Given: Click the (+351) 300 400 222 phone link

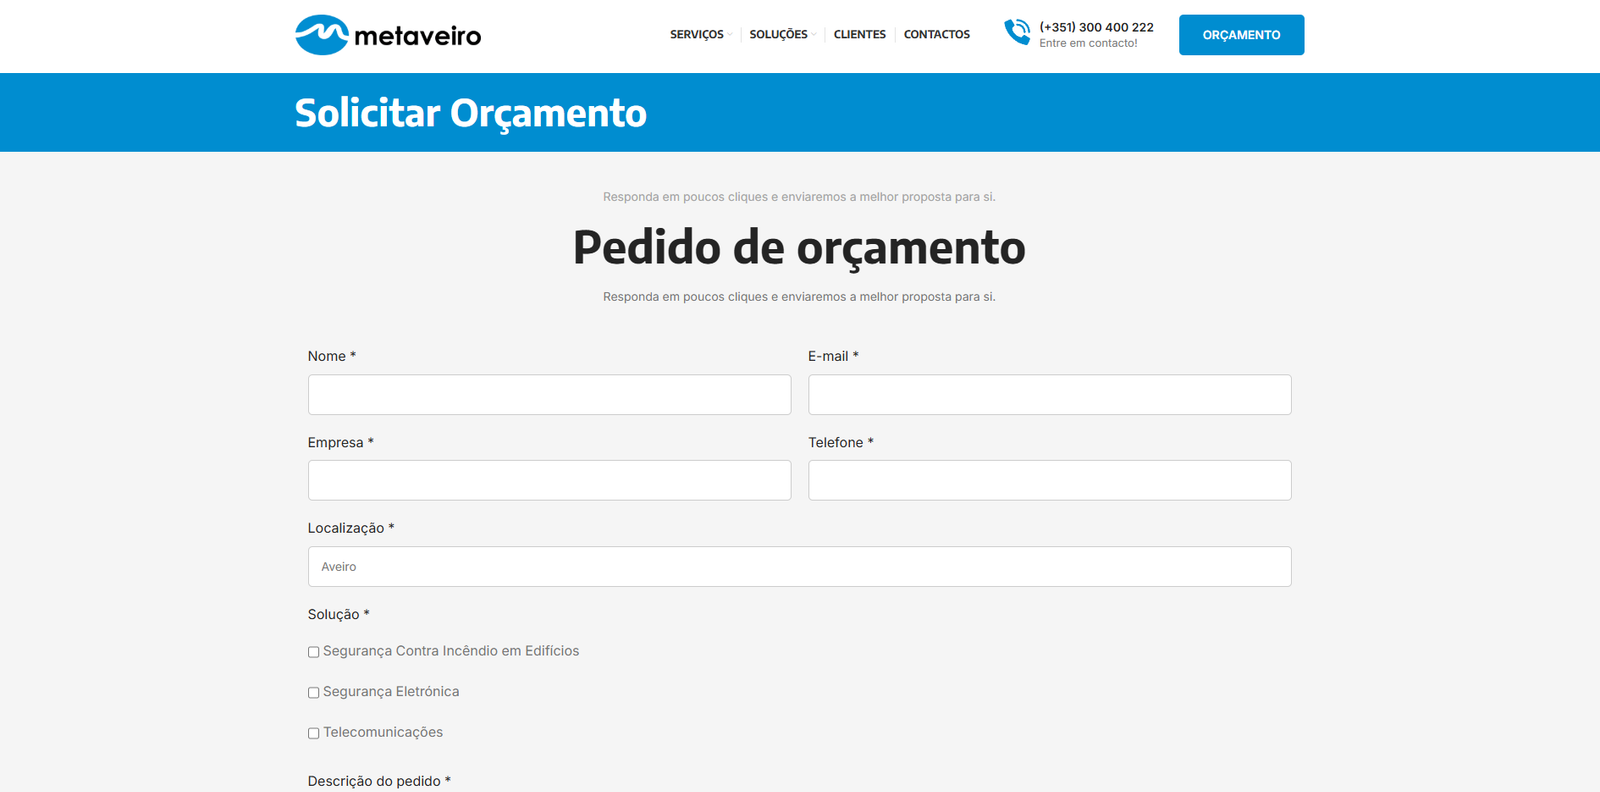Looking at the screenshot, I should click(1096, 27).
